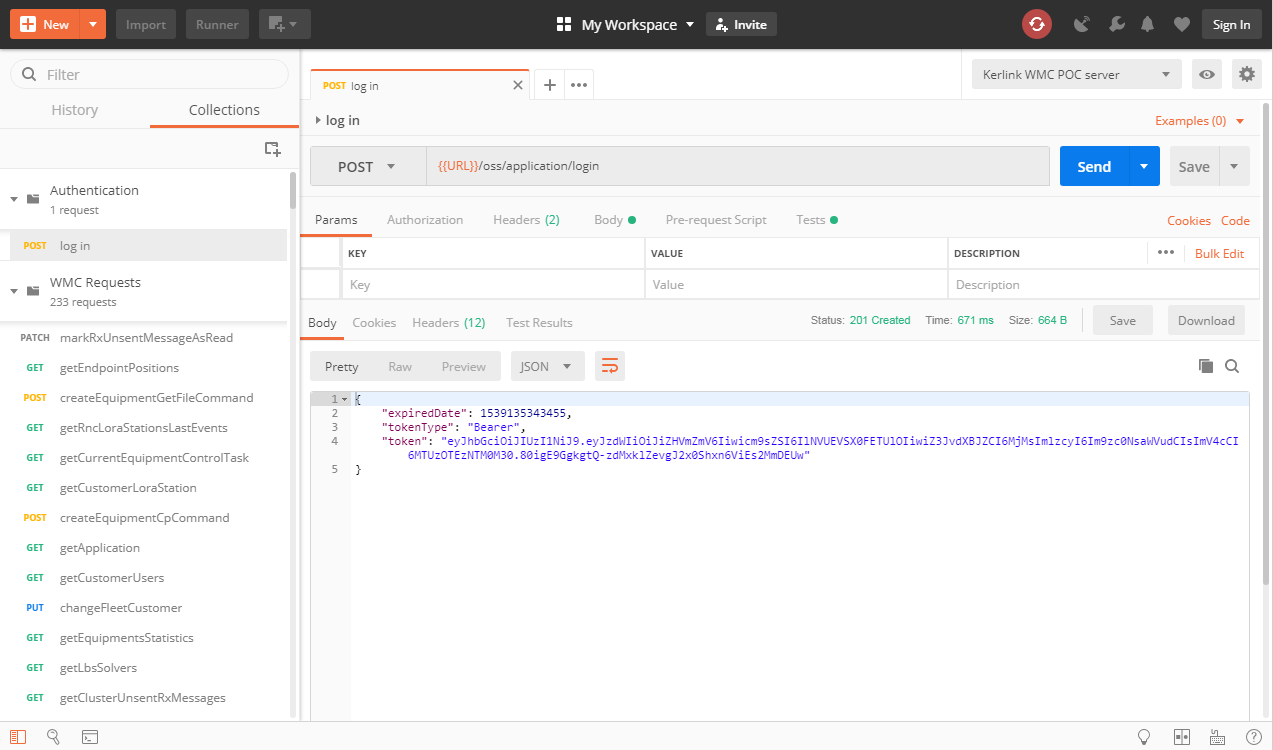
Task: Open the notifications bell
Action: point(1148,24)
